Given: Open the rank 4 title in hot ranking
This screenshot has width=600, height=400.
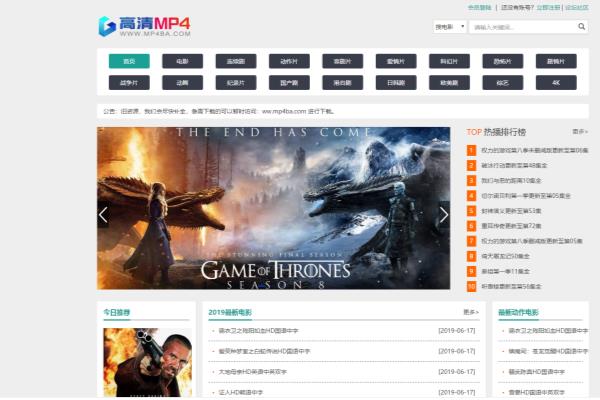Looking at the screenshot, I should point(526,196).
